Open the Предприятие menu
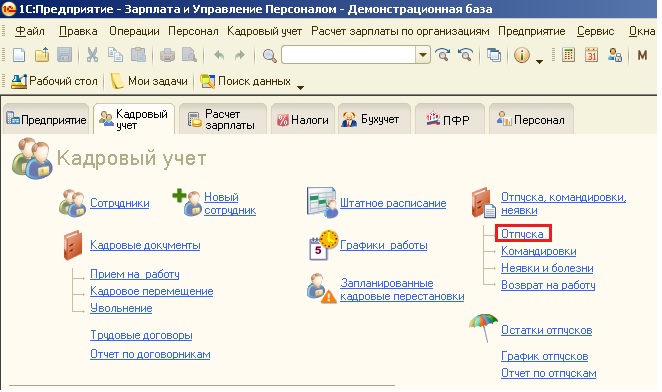Image resolution: width=662 pixels, height=392 pixels. (532, 31)
